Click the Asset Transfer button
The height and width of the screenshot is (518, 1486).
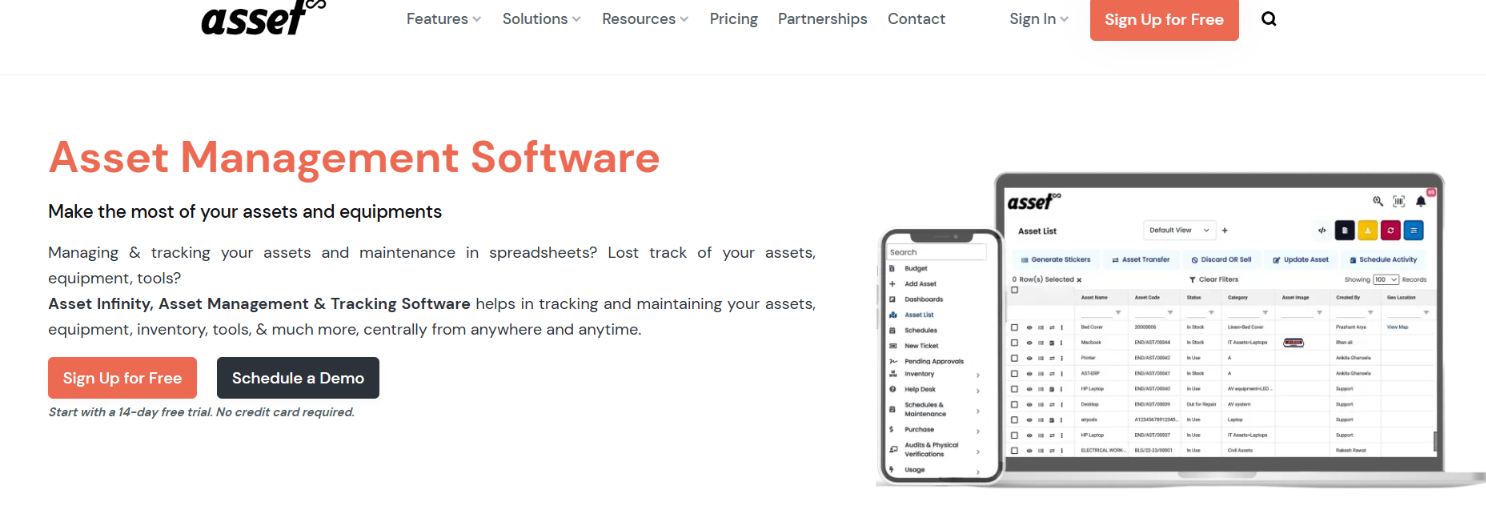click(x=1140, y=260)
